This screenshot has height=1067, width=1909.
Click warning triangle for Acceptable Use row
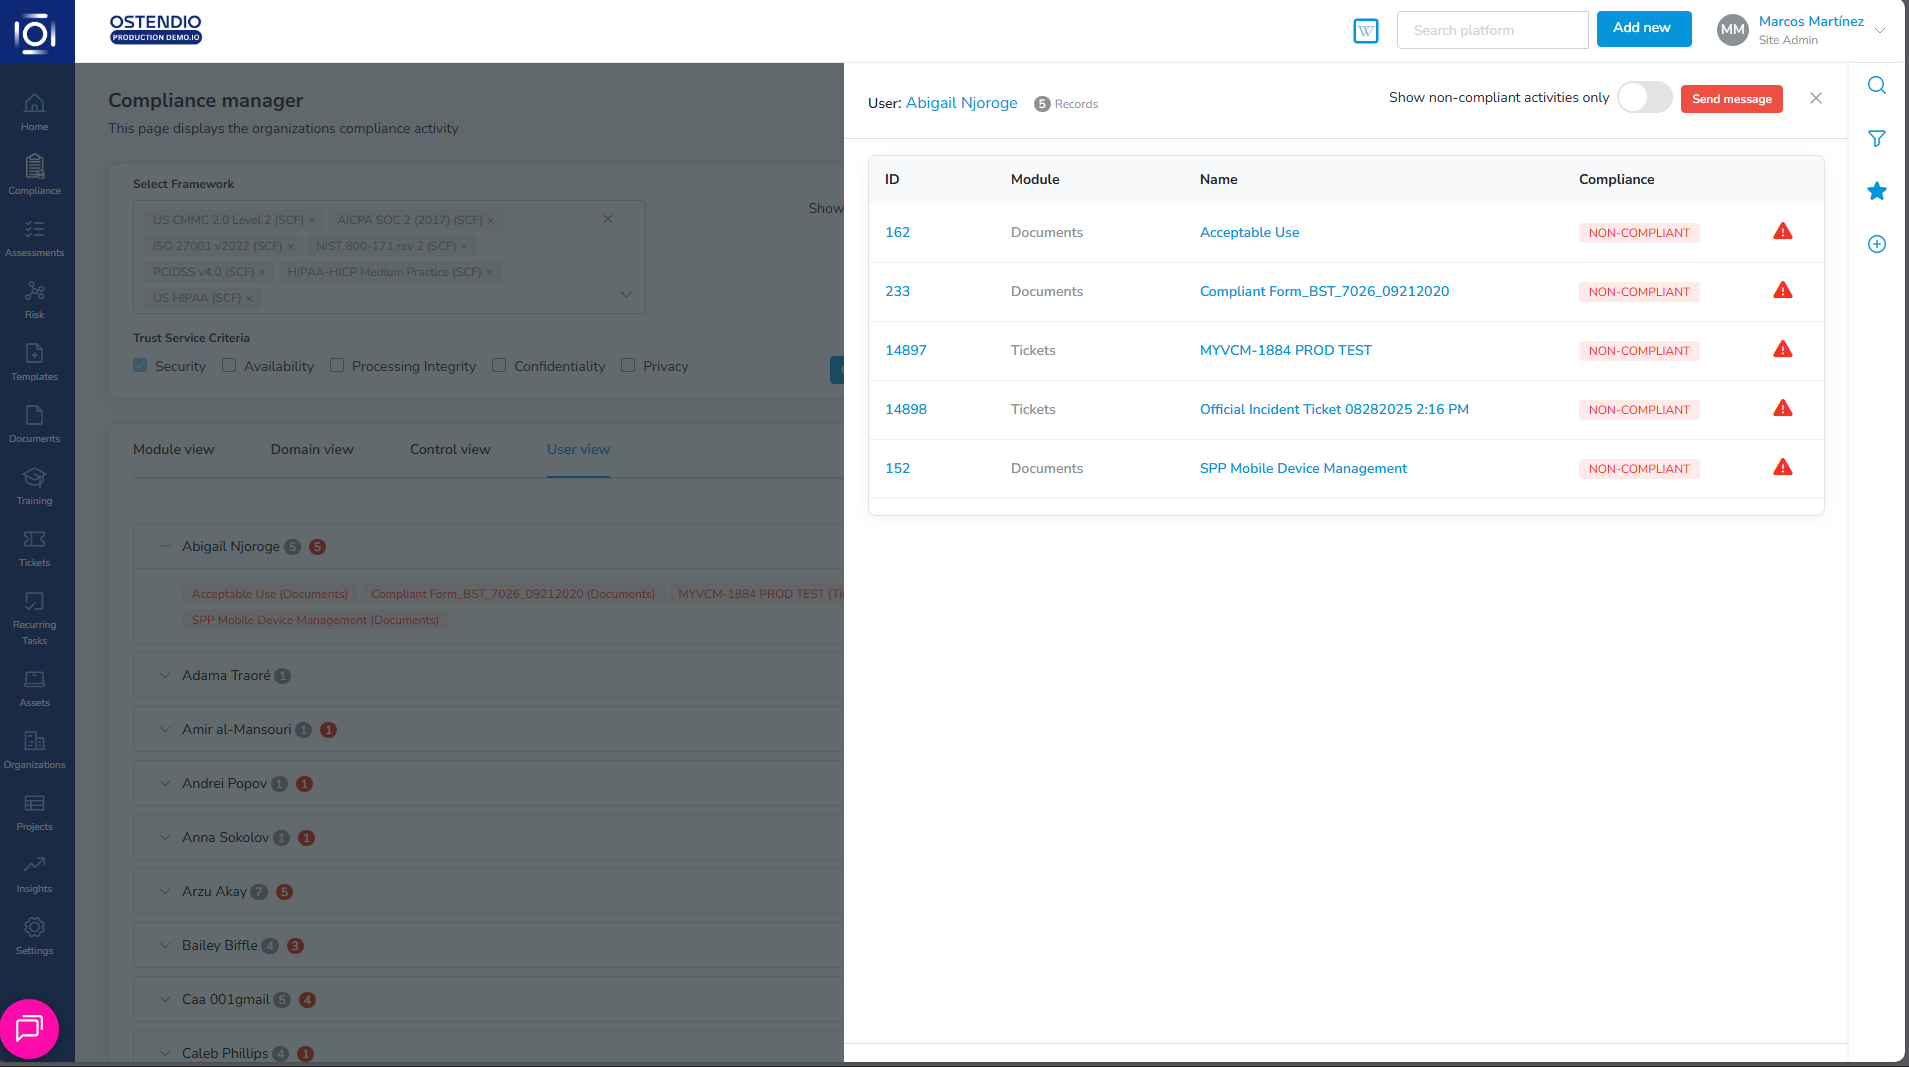[1782, 232]
